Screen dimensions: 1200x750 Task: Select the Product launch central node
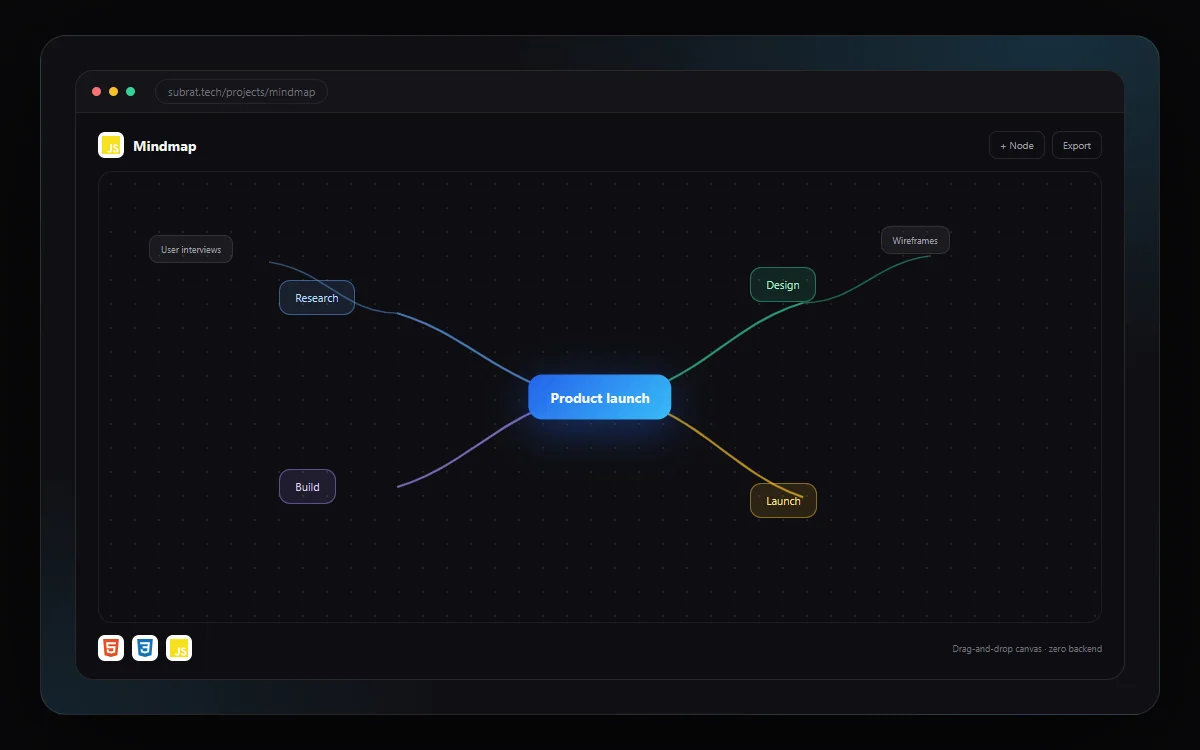point(600,397)
